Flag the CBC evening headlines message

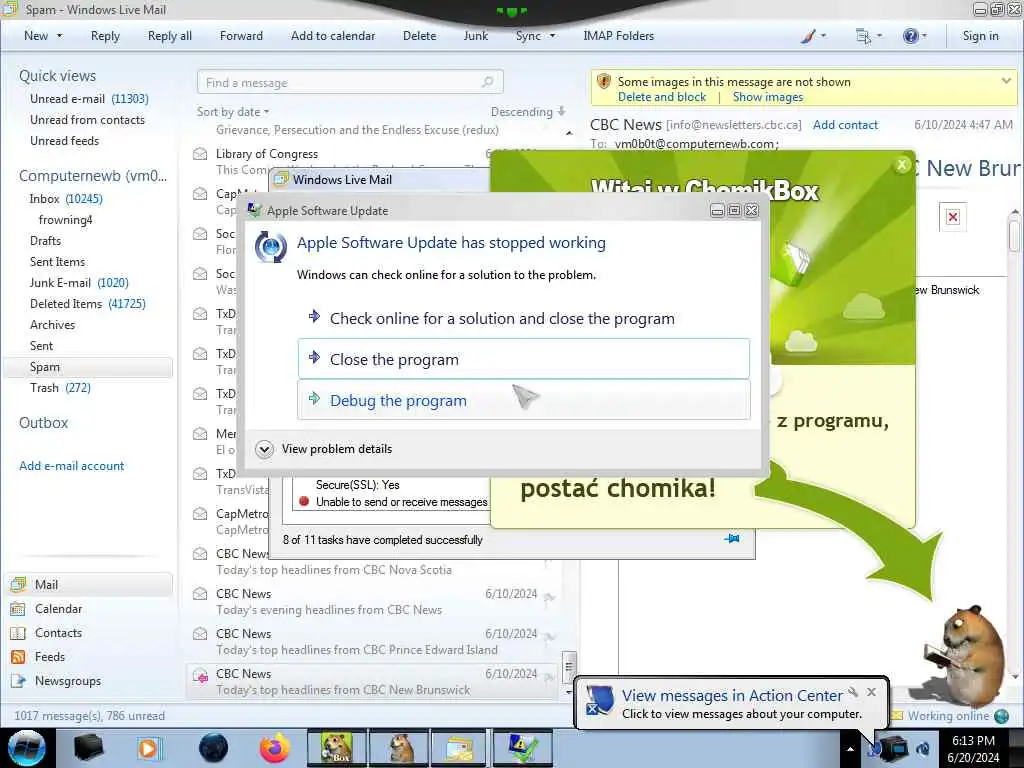(x=549, y=596)
